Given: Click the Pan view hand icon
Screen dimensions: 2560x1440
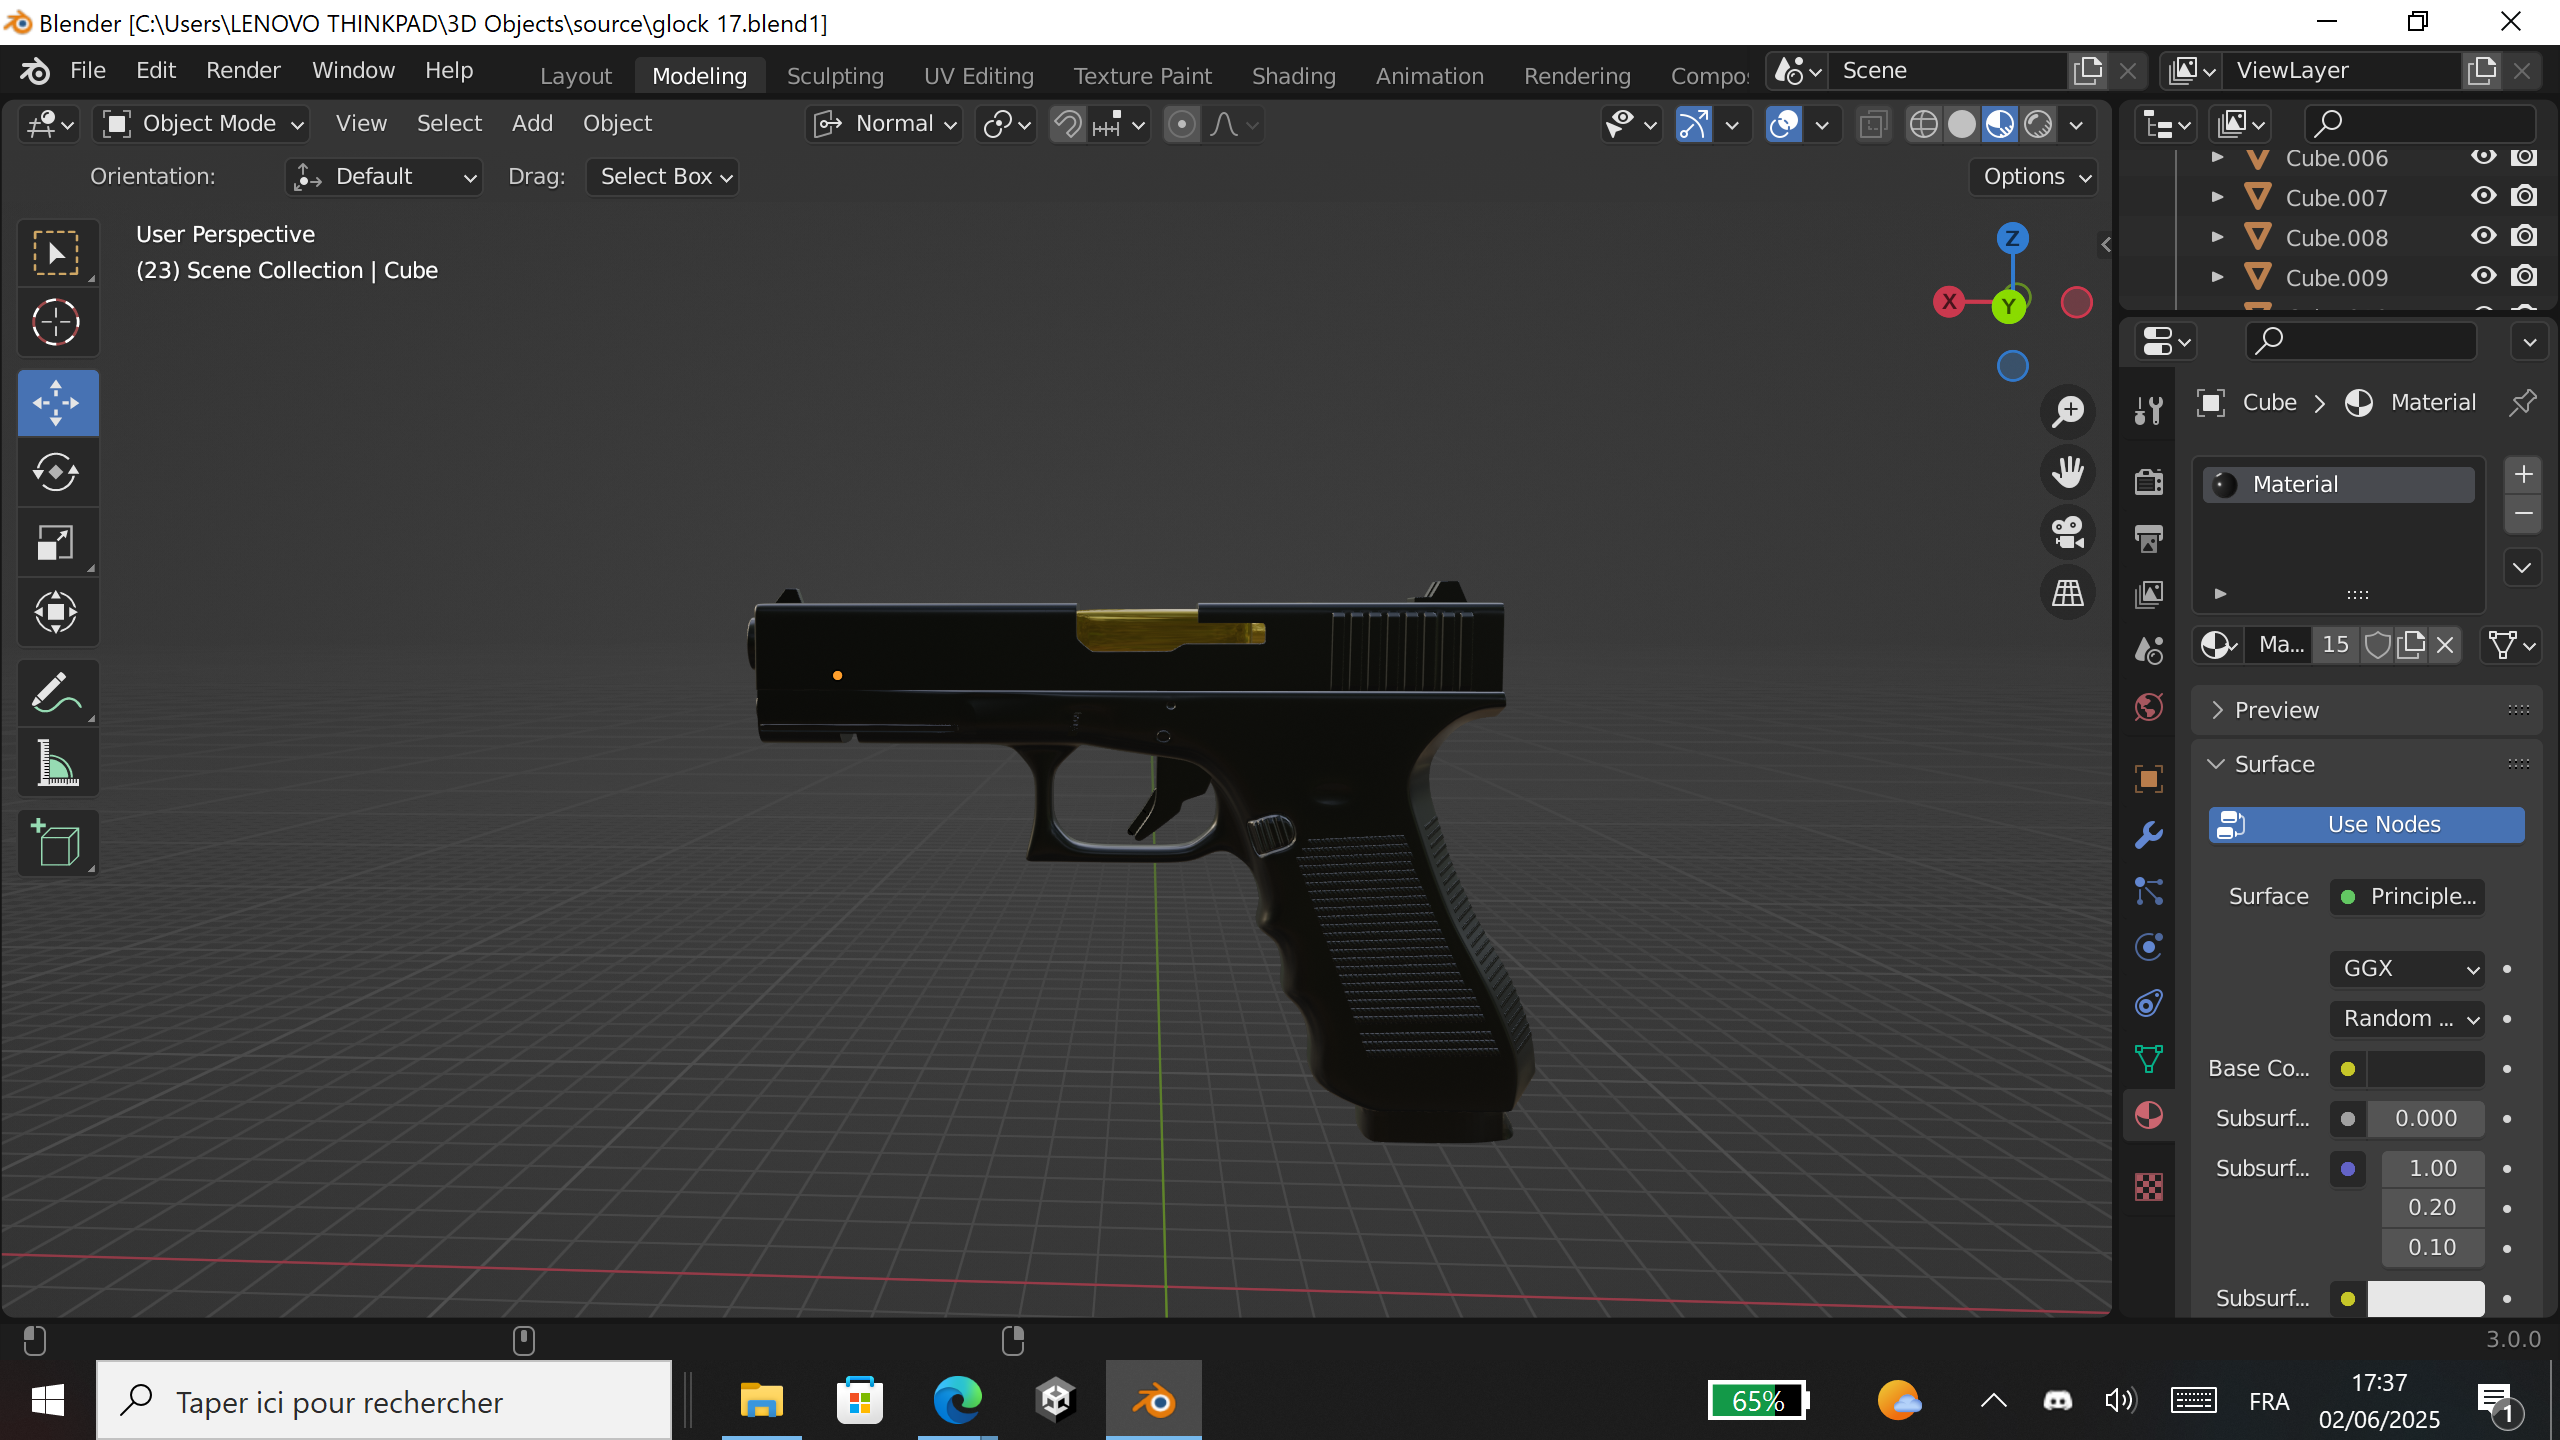Looking at the screenshot, I should click(2068, 471).
